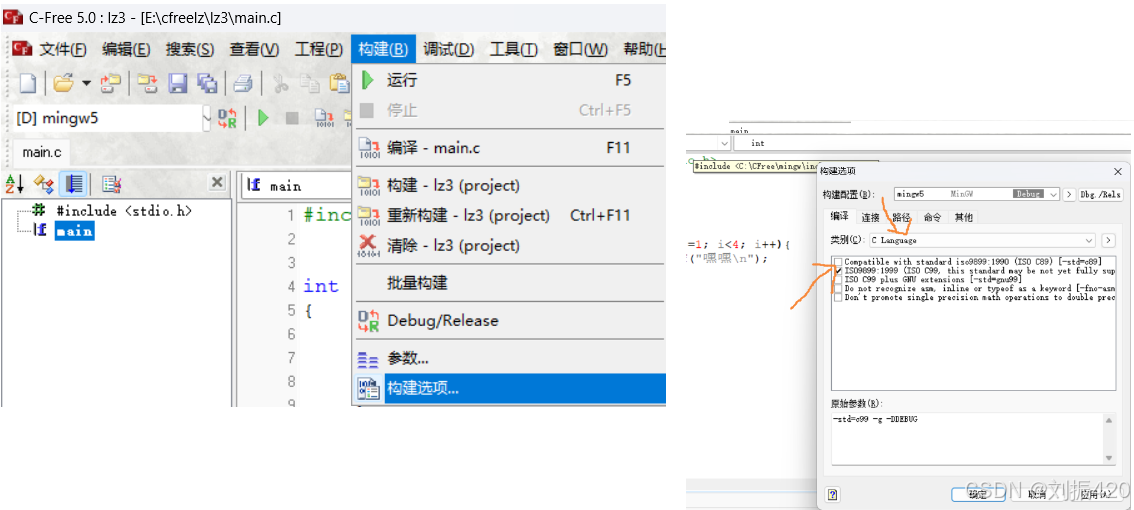Viewport: 1134px width, 510px height.
Task: Open the 搜索(S) menu
Action: [x=189, y=50]
